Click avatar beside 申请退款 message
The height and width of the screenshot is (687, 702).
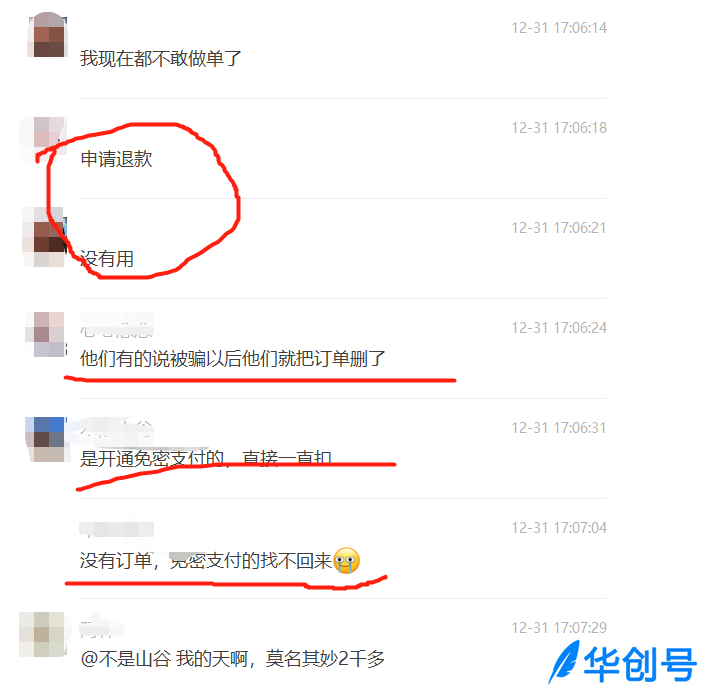tap(44, 139)
